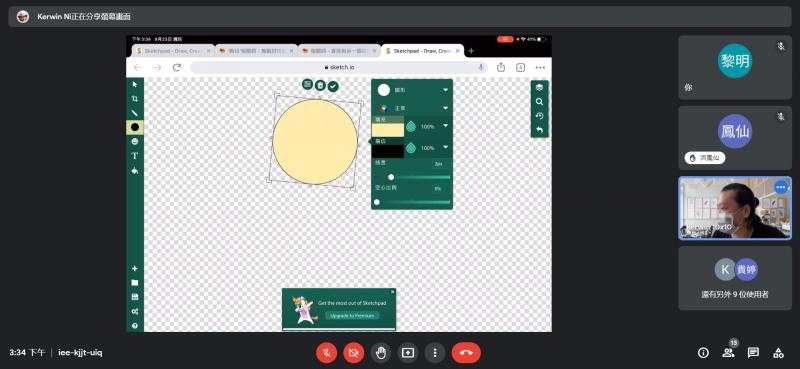Expand the fill opacity 100% dropdown
800x369 pixels.
tap(445, 126)
